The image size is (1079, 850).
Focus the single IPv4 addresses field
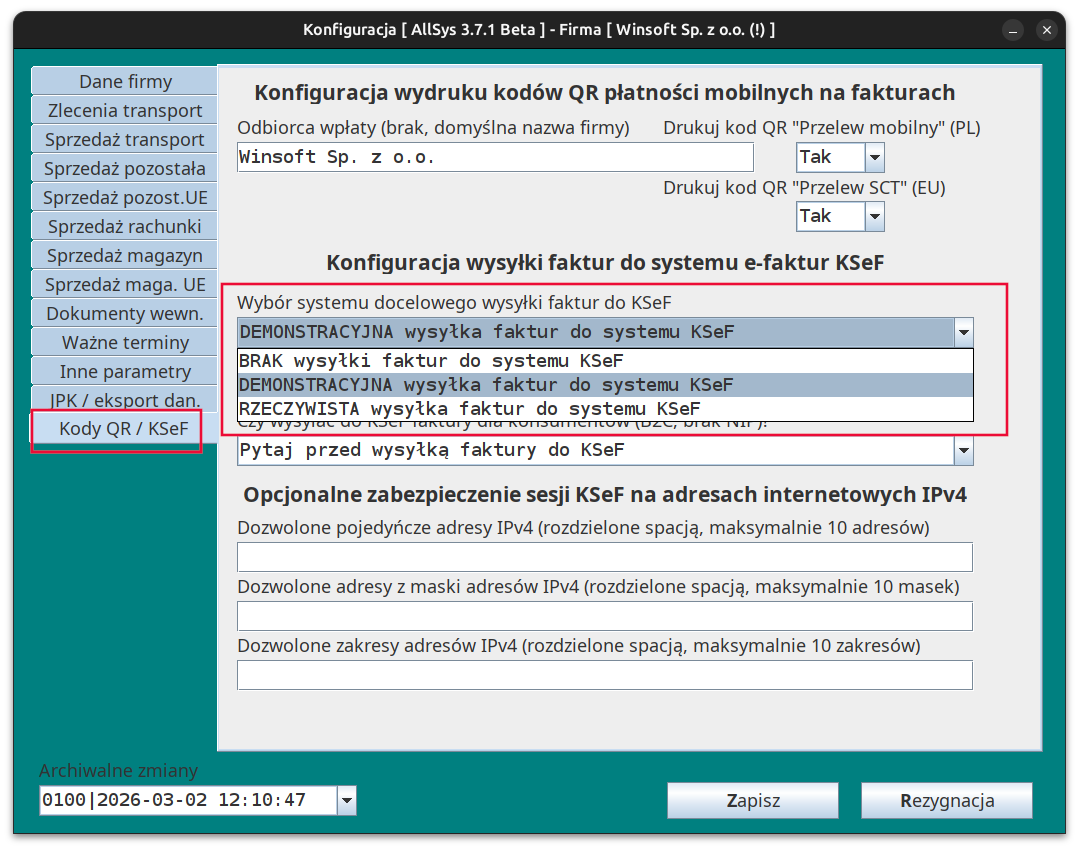tap(604, 557)
